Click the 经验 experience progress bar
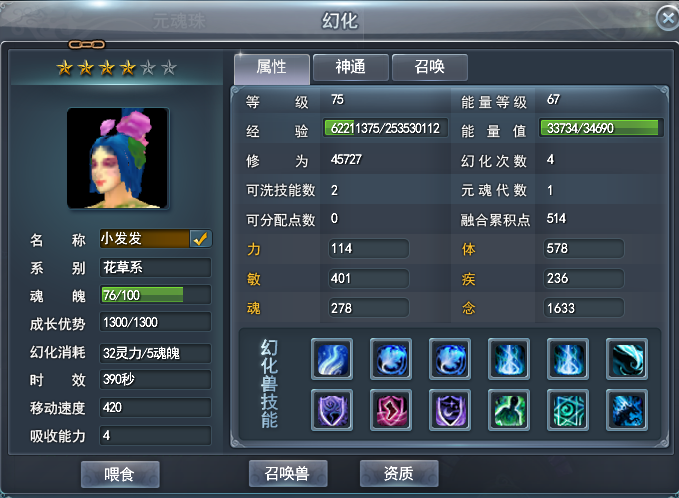This screenshot has height=498, width=679. pos(385,128)
